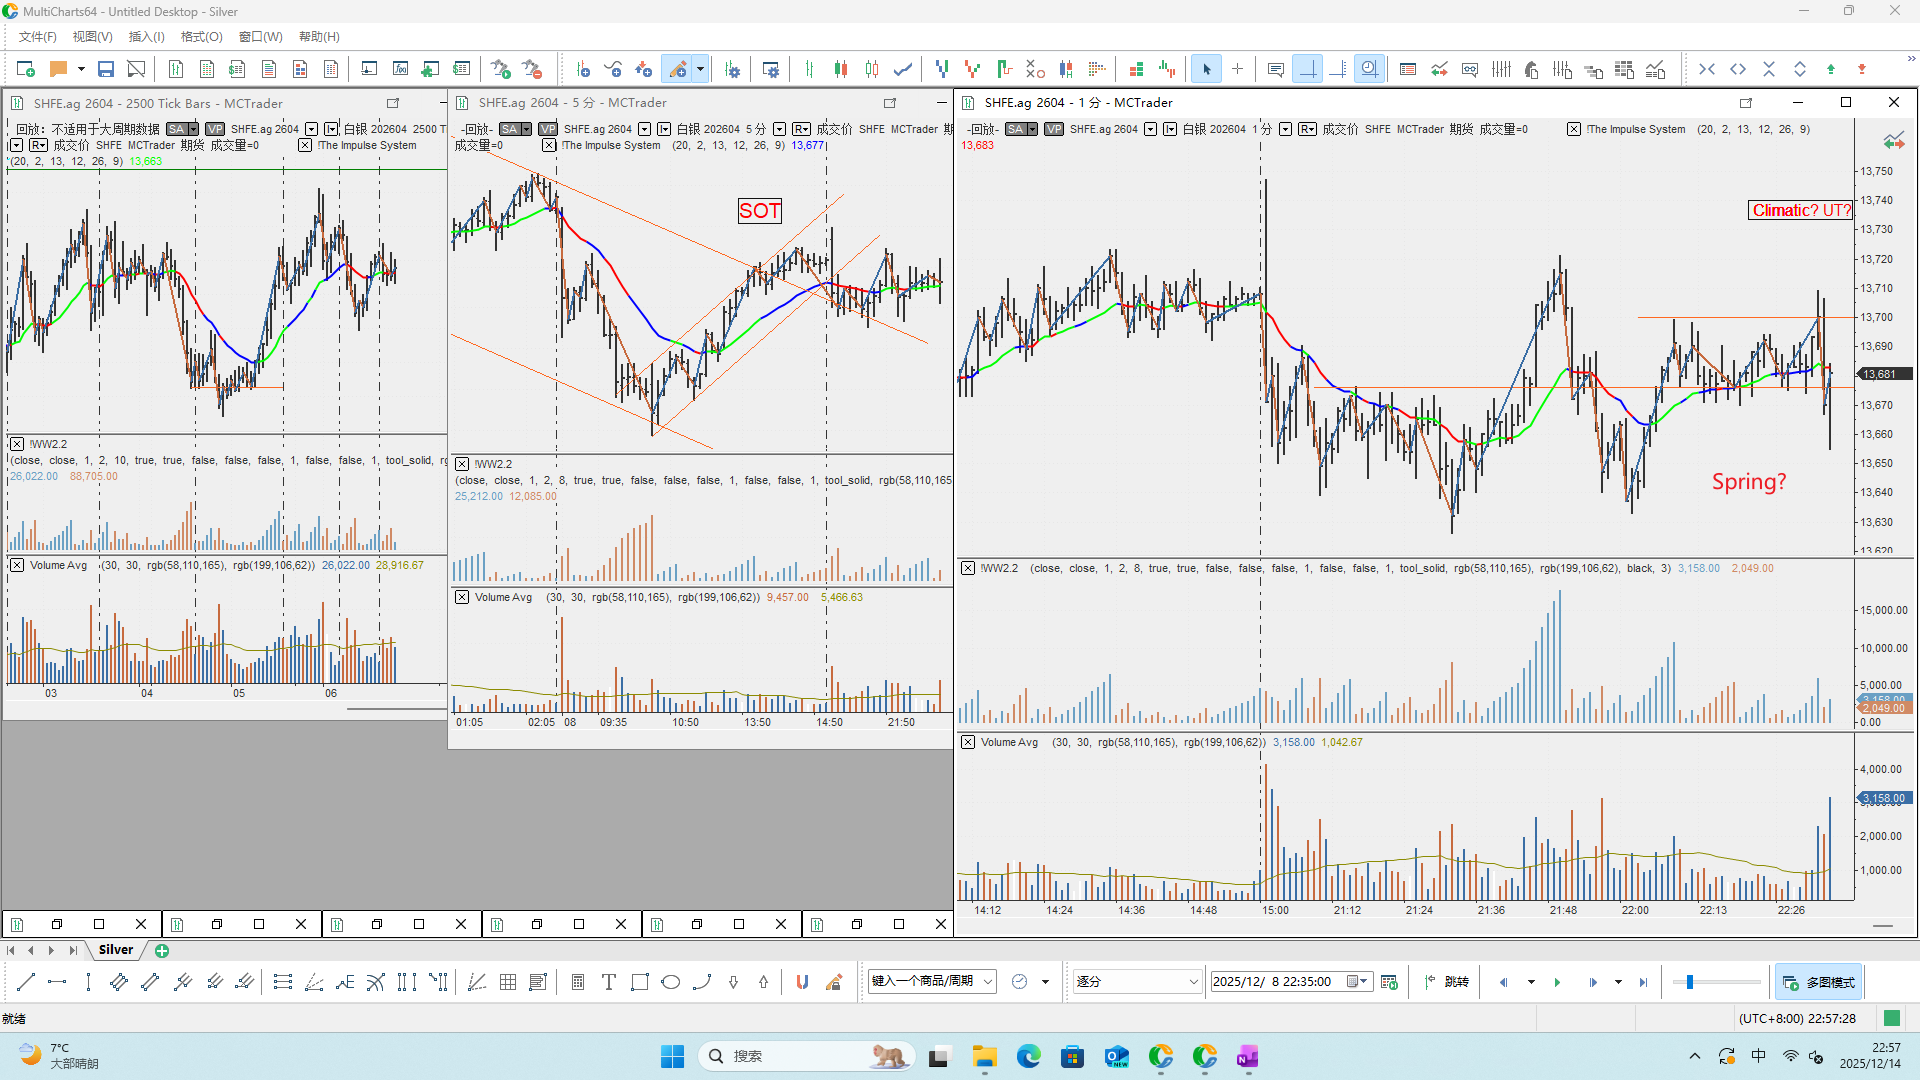Select the candlestick chart style icon

[x=841, y=69]
